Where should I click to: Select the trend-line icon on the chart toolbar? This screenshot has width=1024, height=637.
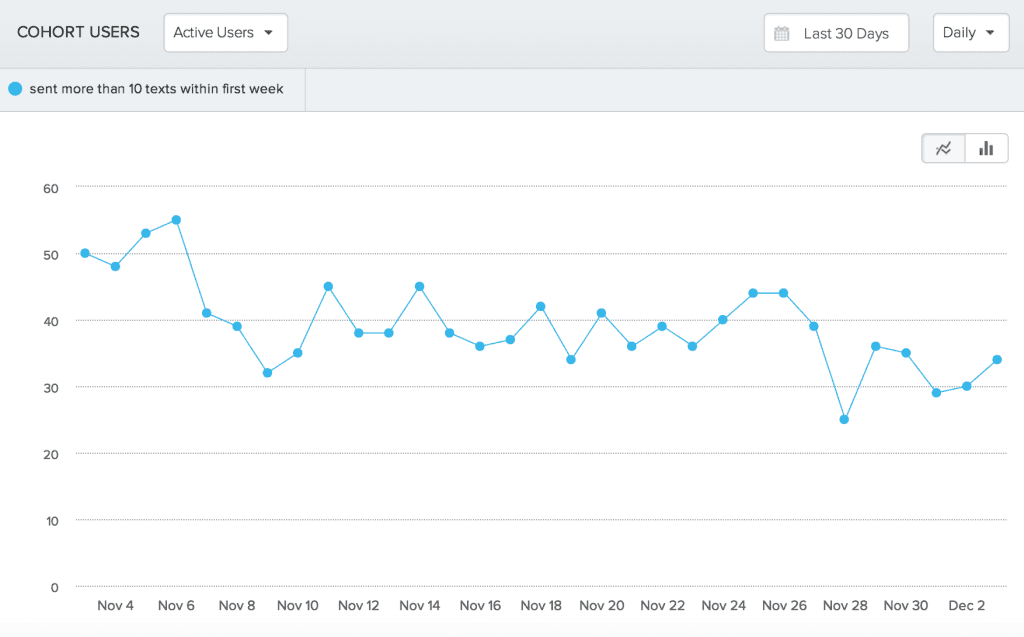coord(943,147)
